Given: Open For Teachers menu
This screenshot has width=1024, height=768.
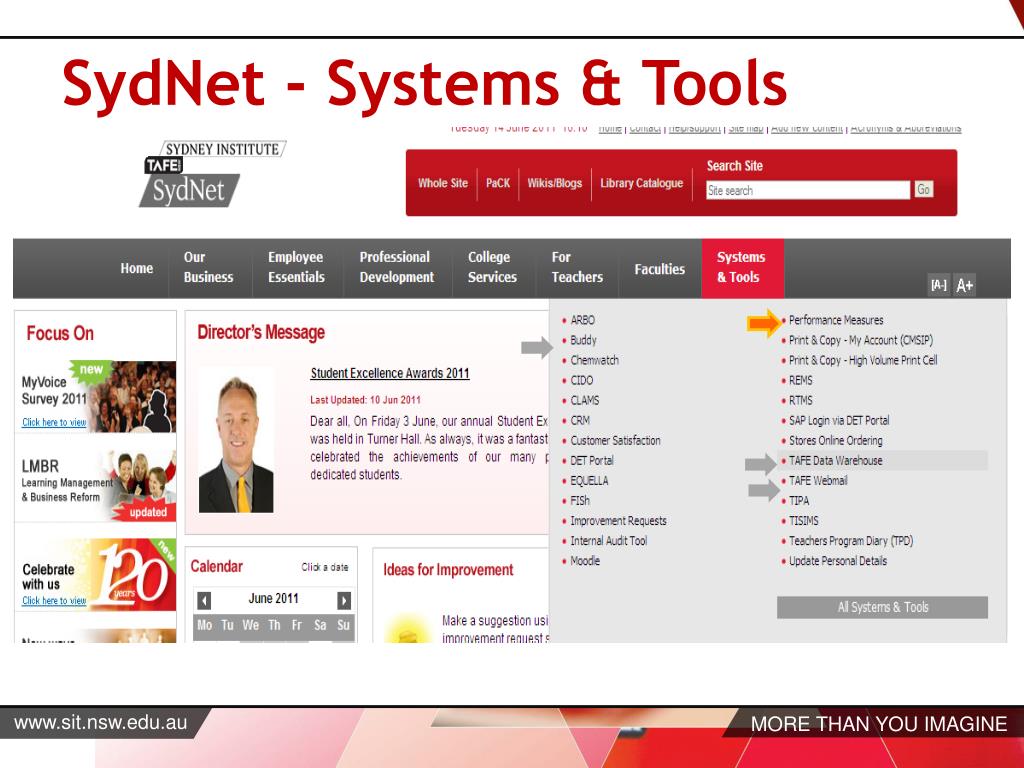Looking at the screenshot, I should click(x=577, y=267).
